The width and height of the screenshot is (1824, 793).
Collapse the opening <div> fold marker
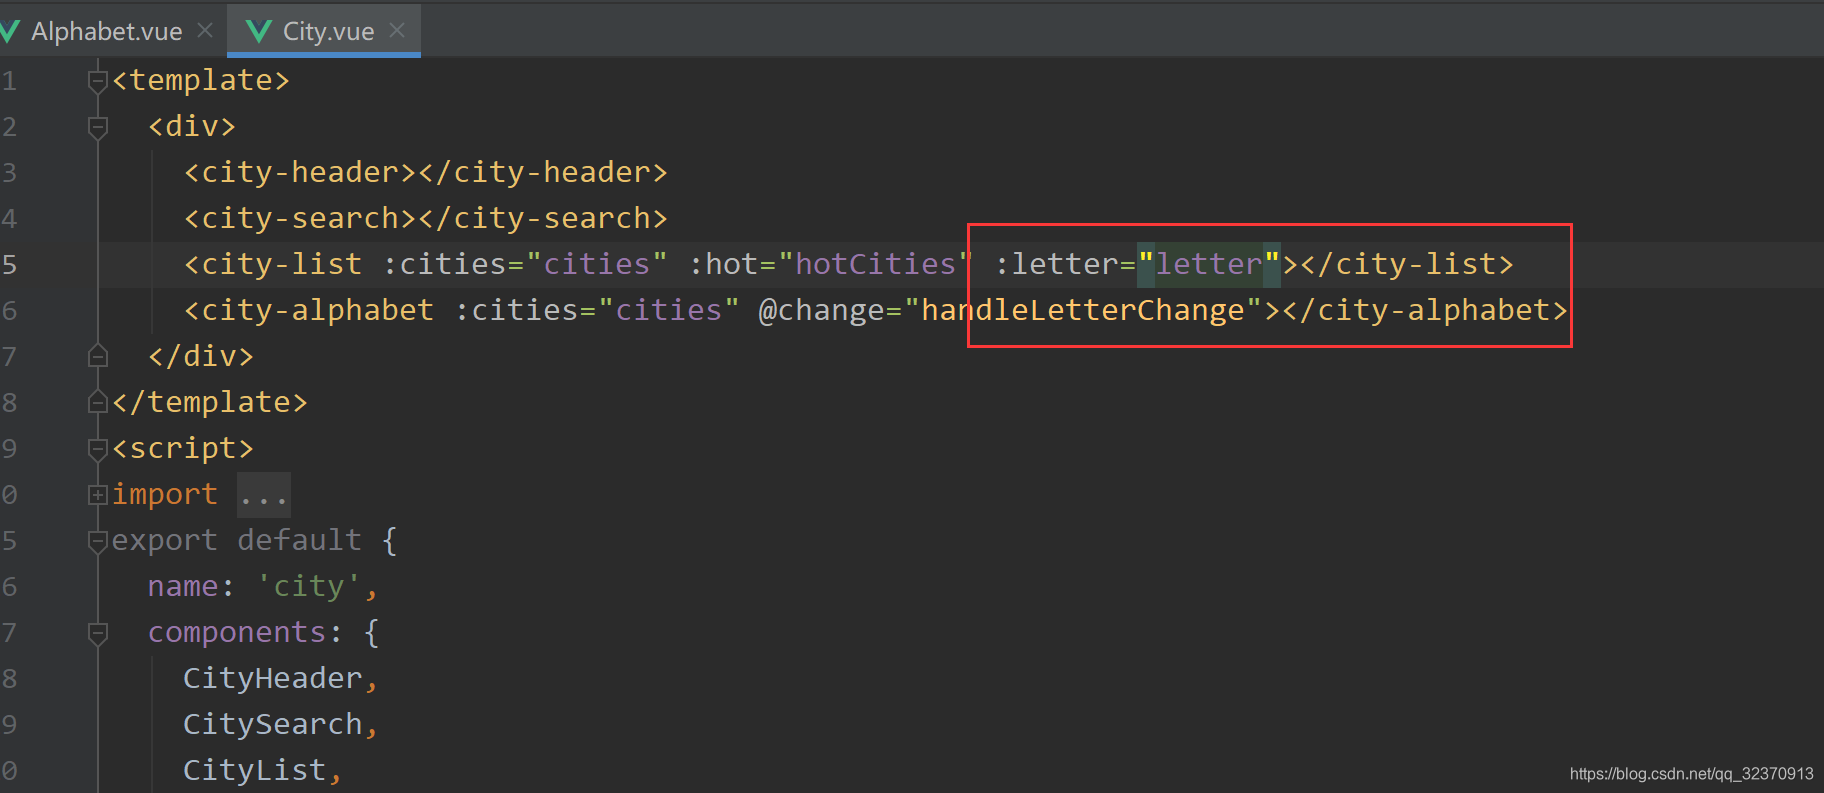pos(98,126)
